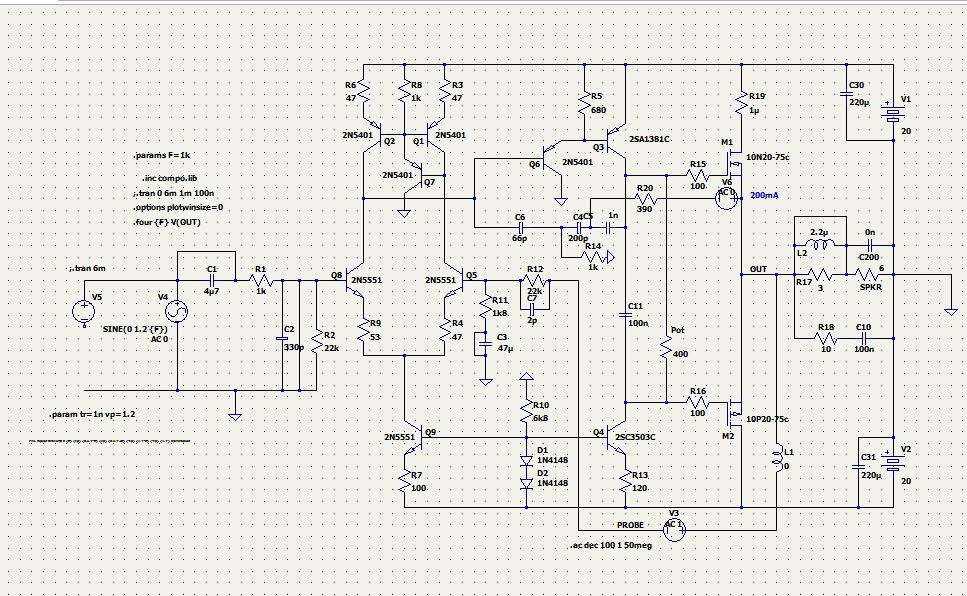Select resistor R17
This screenshot has width=967, height=596.
[820, 274]
